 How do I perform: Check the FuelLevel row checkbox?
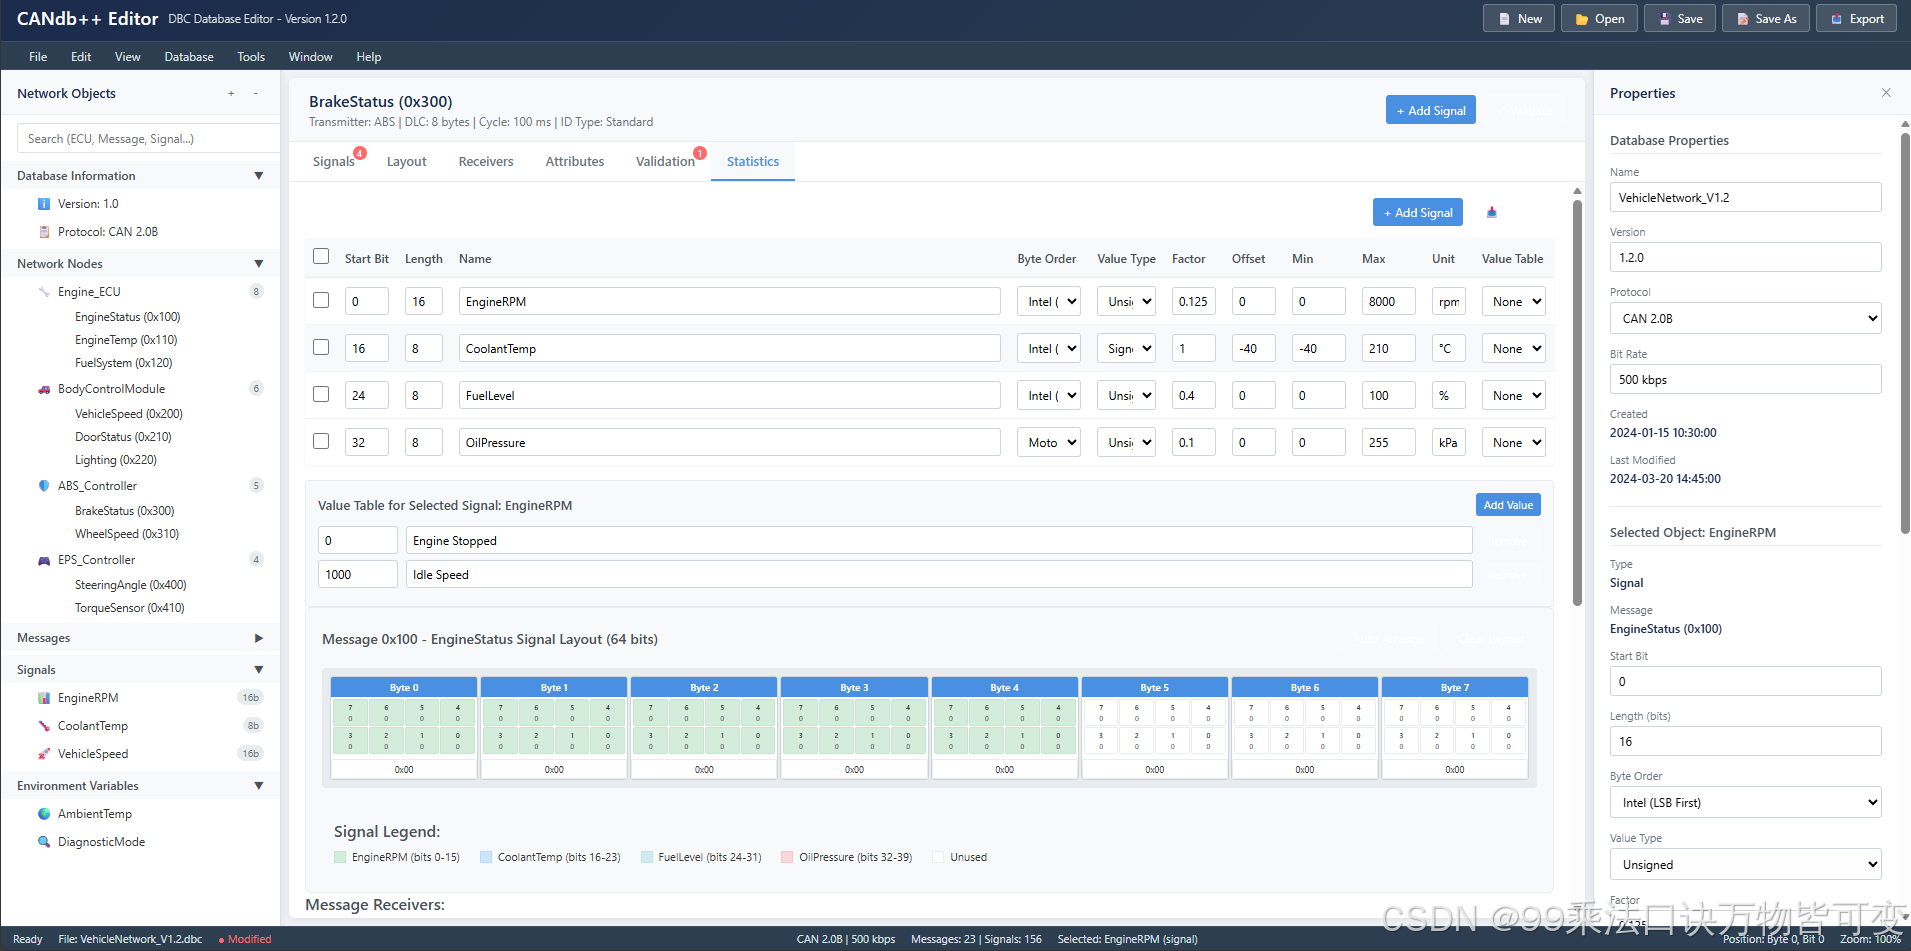pyautogui.click(x=321, y=394)
